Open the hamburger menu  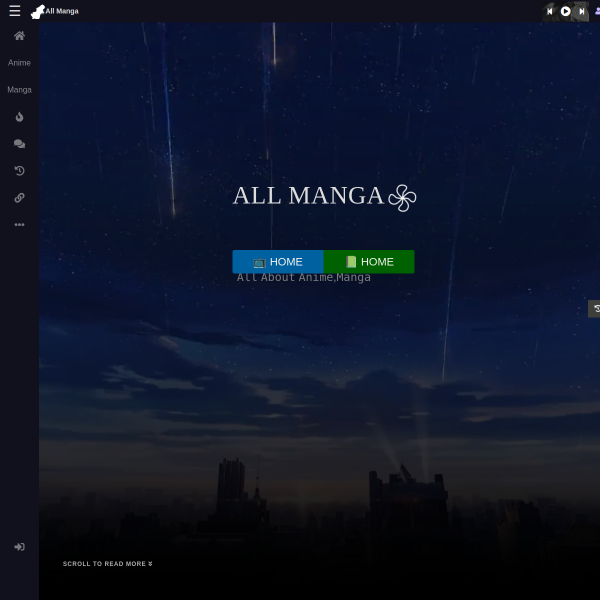click(x=15, y=11)
